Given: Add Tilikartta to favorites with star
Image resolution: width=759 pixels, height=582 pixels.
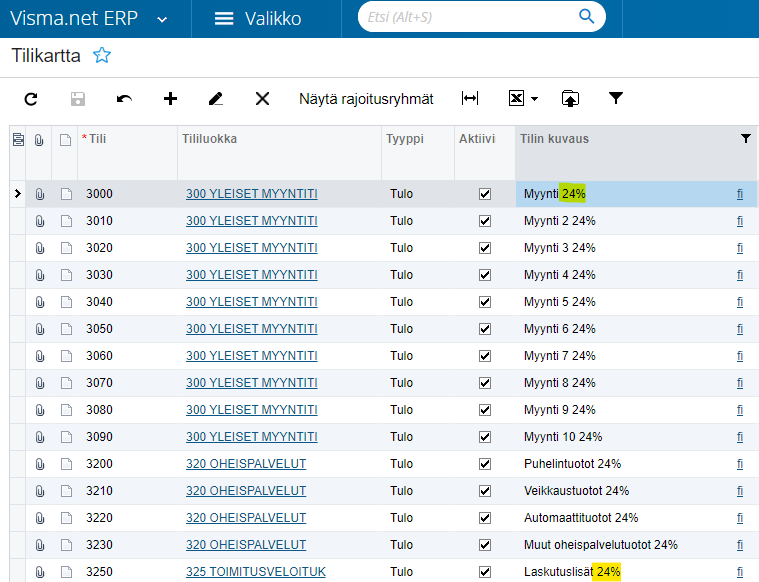Looking at the screenshot, I should click(102, 55).
